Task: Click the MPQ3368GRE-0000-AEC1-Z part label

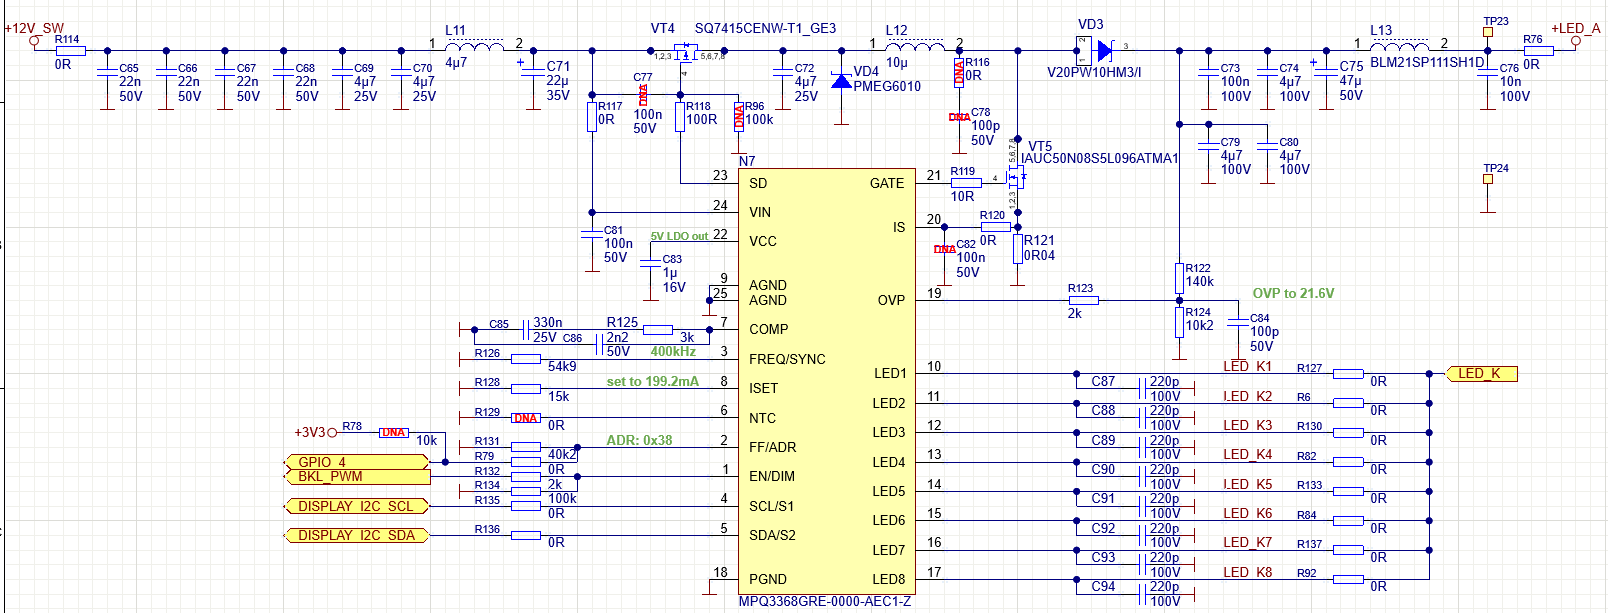Action: [825, 601]
